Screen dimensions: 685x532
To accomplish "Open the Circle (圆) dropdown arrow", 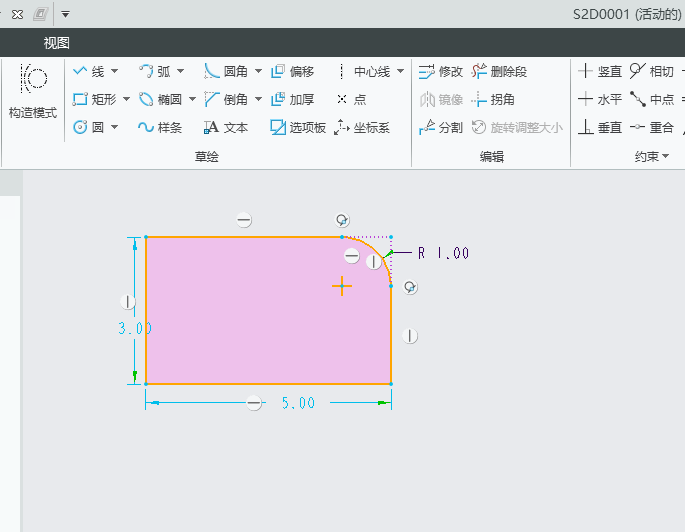I will 114,128.
